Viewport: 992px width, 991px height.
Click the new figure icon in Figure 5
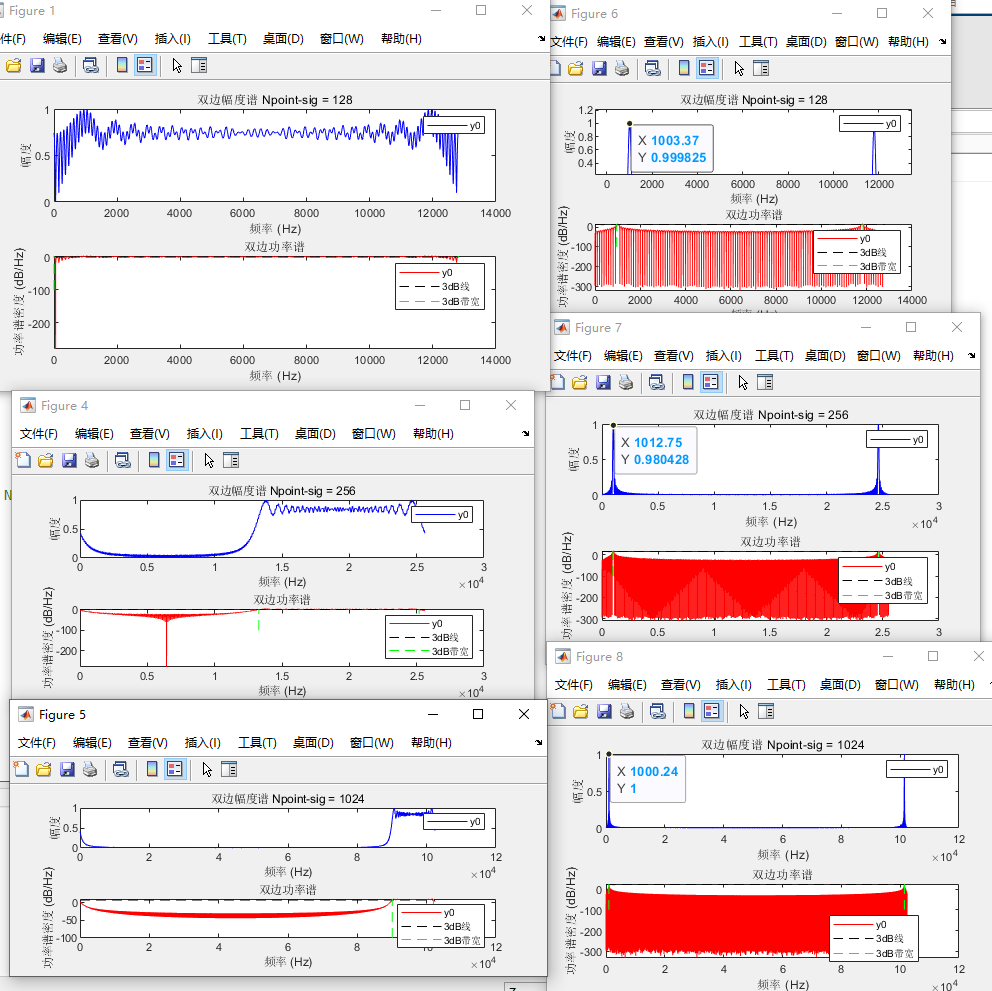[21, 769]
